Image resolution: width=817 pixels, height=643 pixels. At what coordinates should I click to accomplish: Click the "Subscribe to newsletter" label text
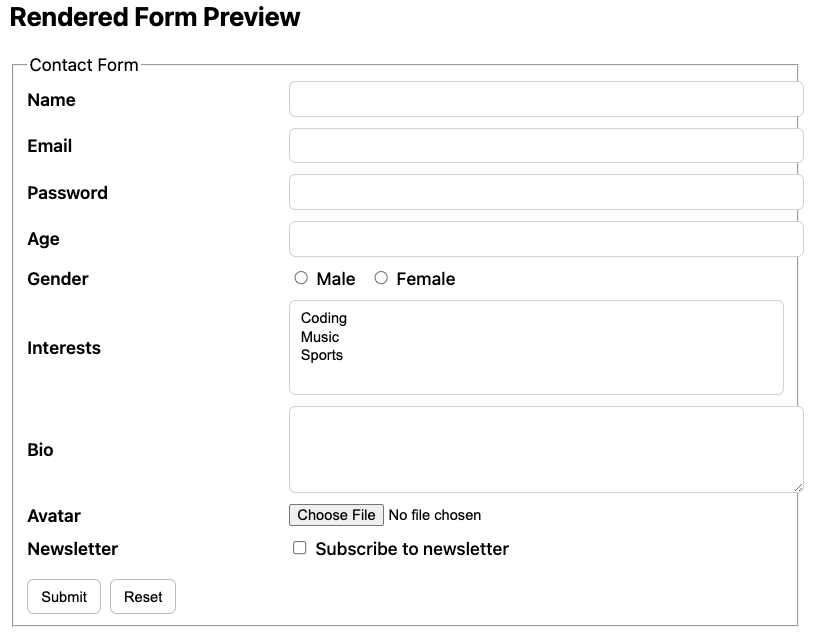[412, 549]
